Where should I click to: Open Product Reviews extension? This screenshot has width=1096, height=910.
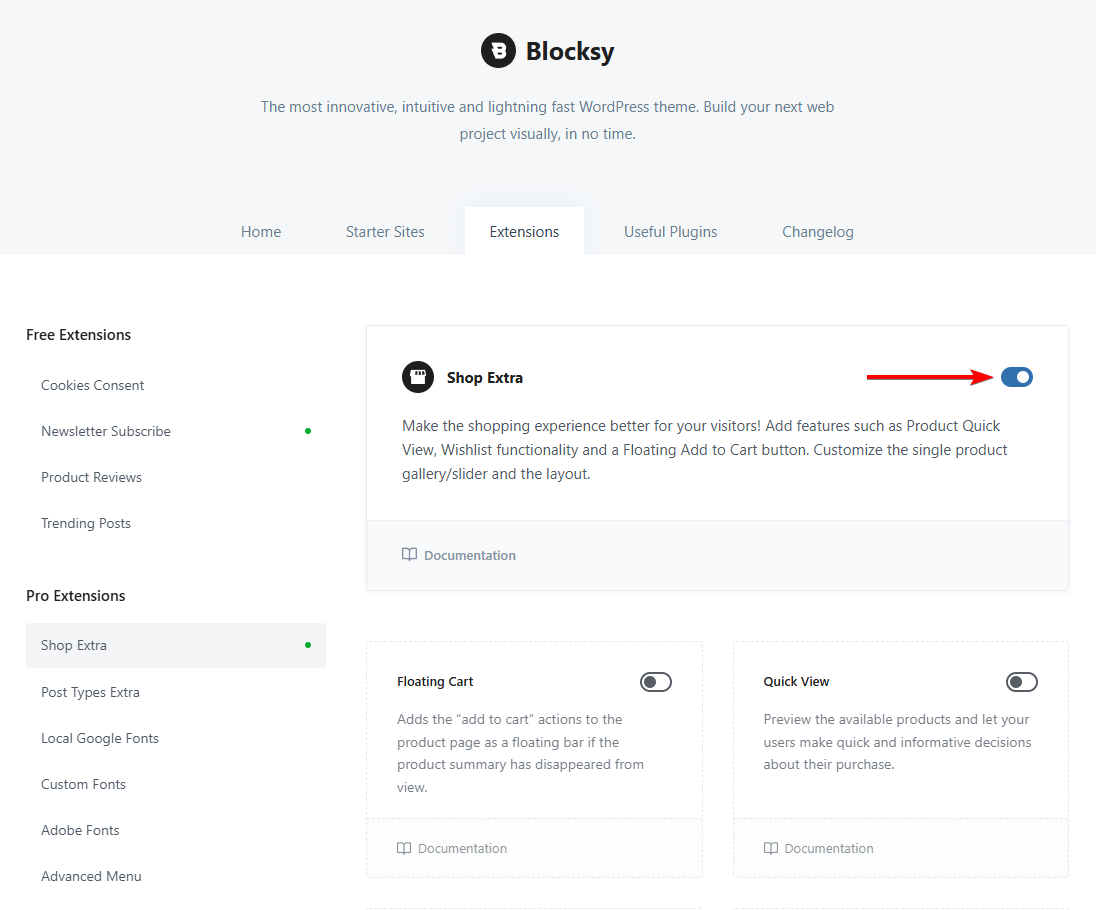tap(92, 477)
